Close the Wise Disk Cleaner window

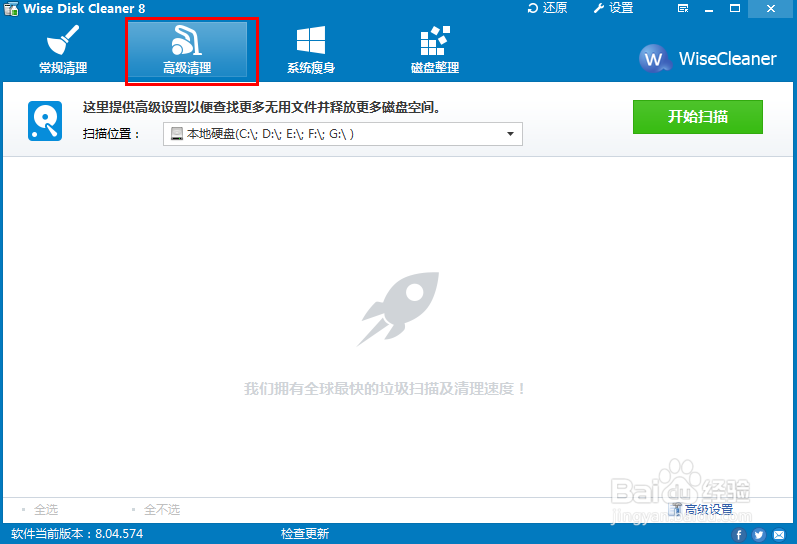click(x=771, y=9)
